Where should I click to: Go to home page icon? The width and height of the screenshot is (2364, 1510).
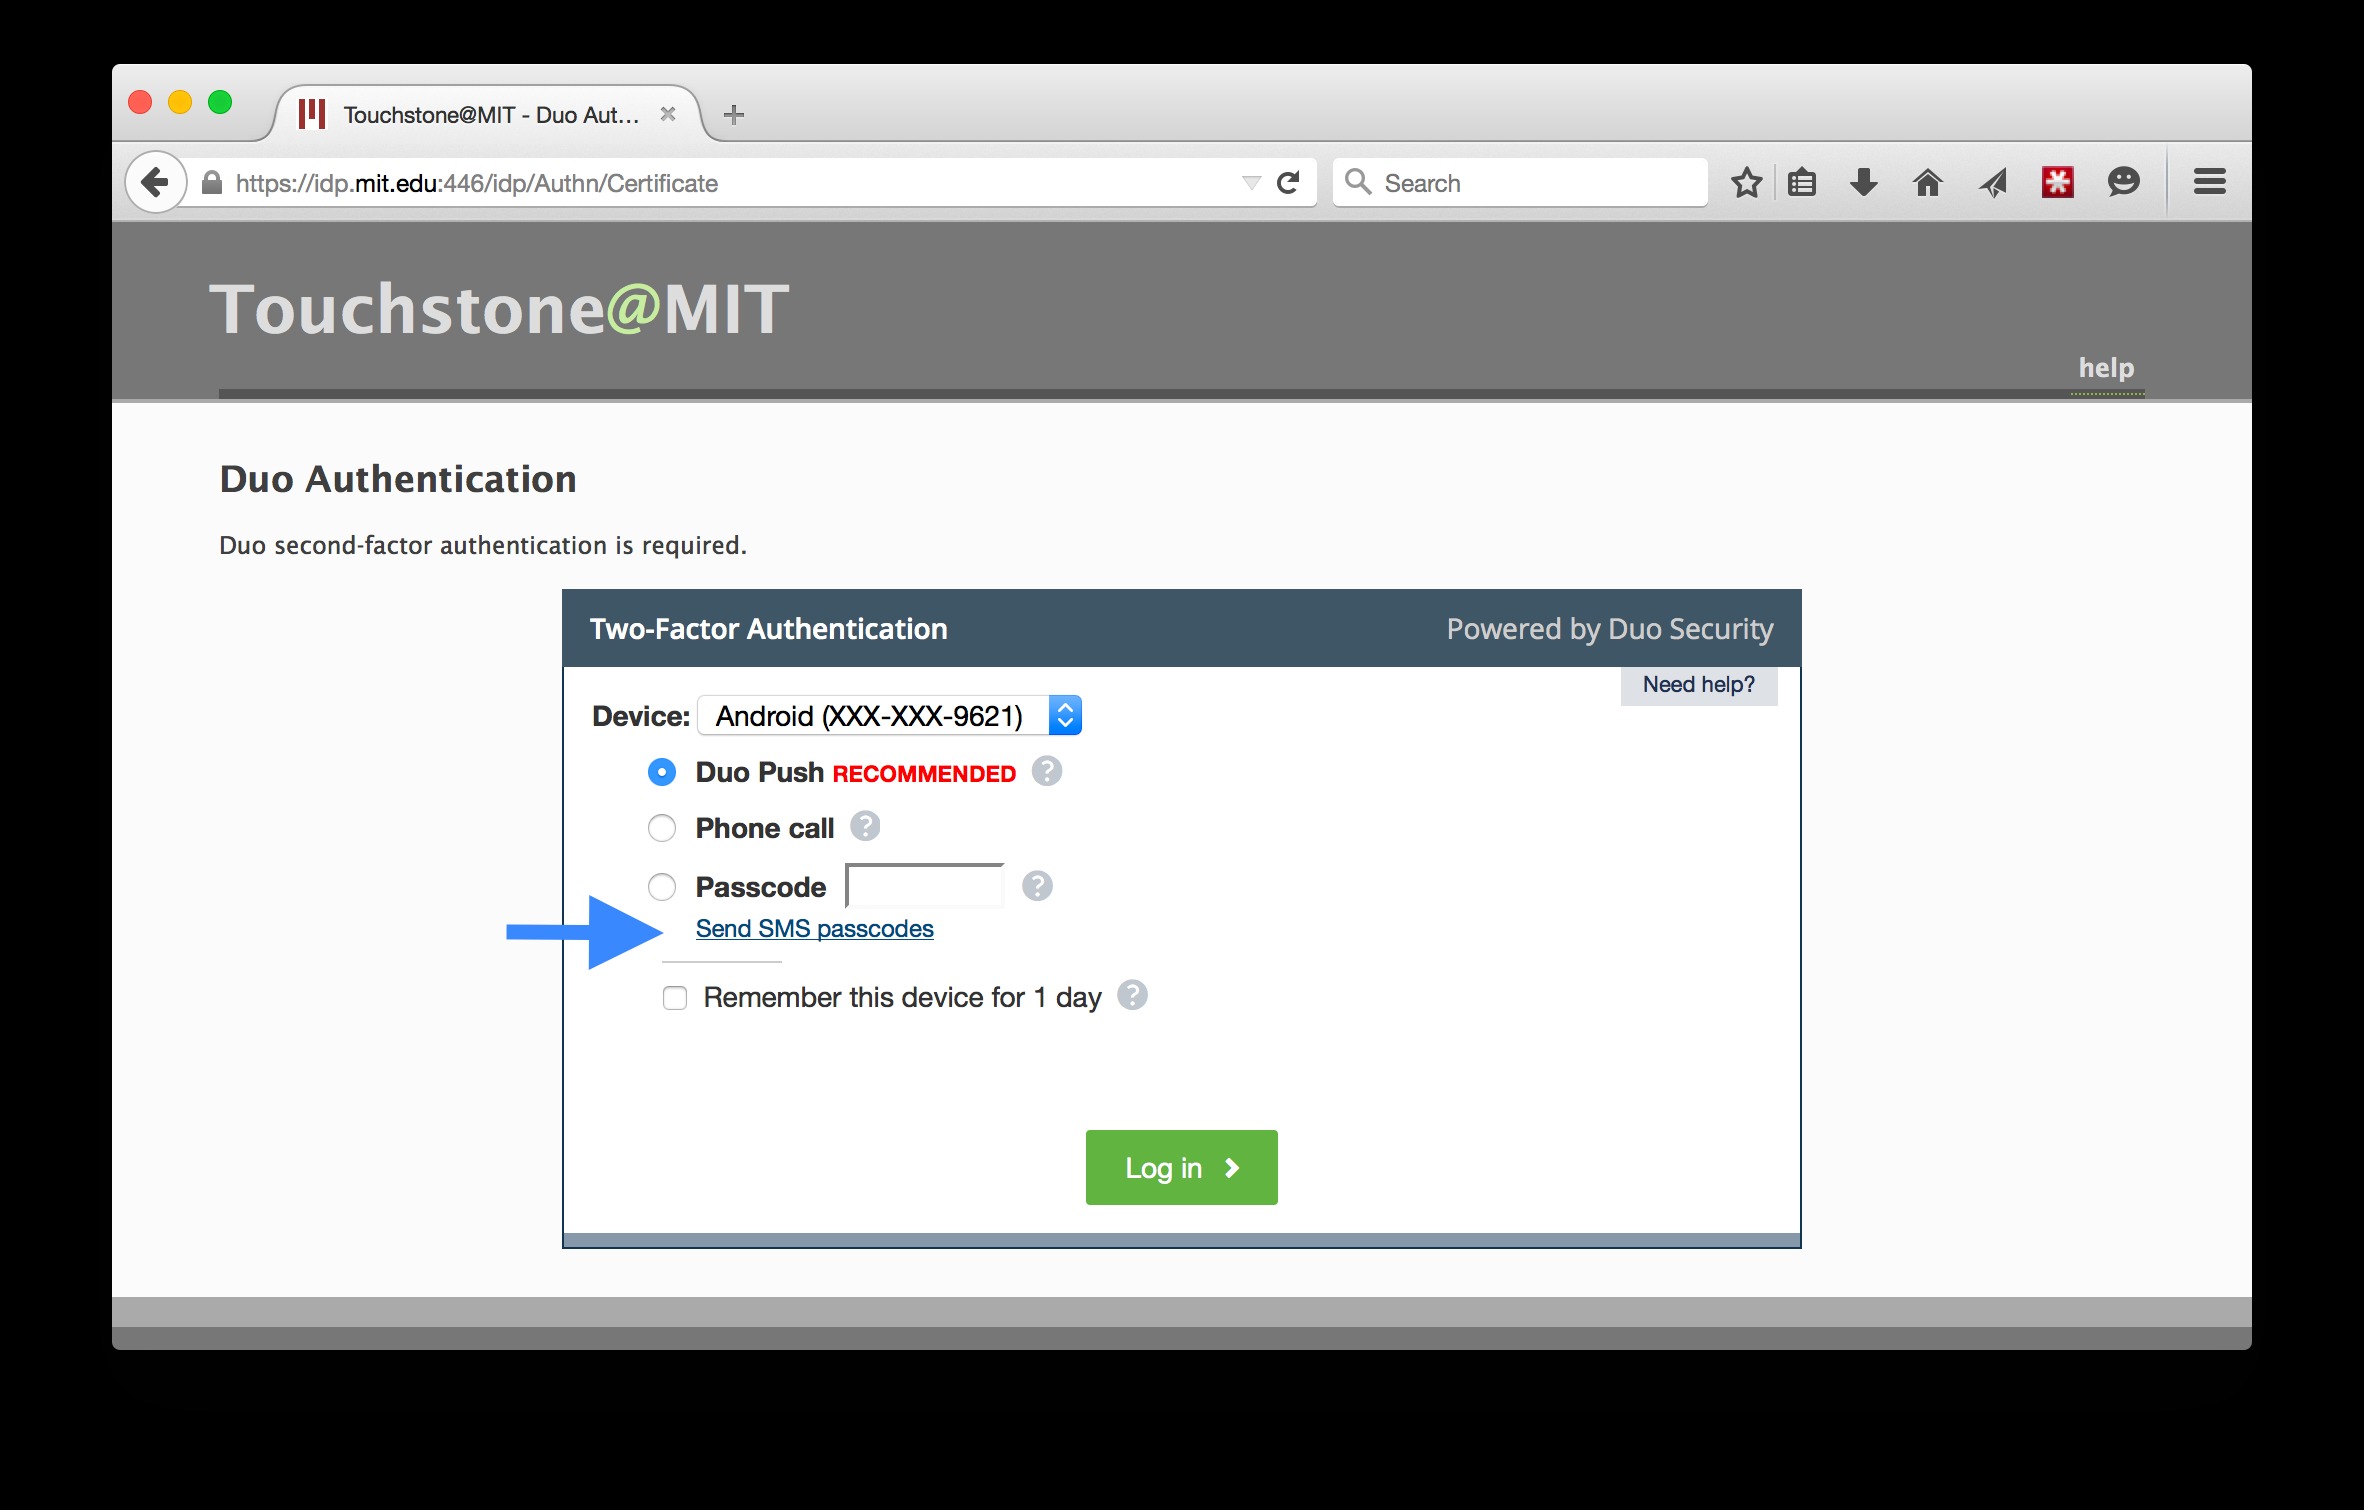1927,183
